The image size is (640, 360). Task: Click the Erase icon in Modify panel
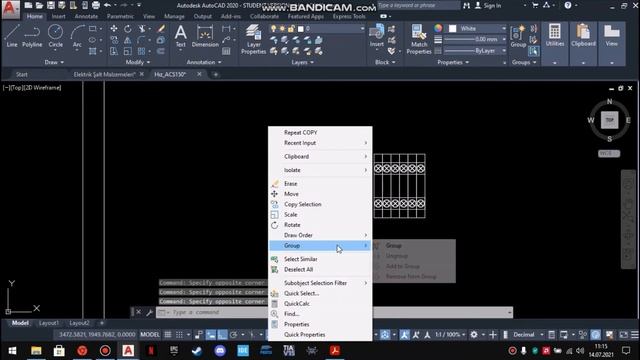[x=161, y=29]
